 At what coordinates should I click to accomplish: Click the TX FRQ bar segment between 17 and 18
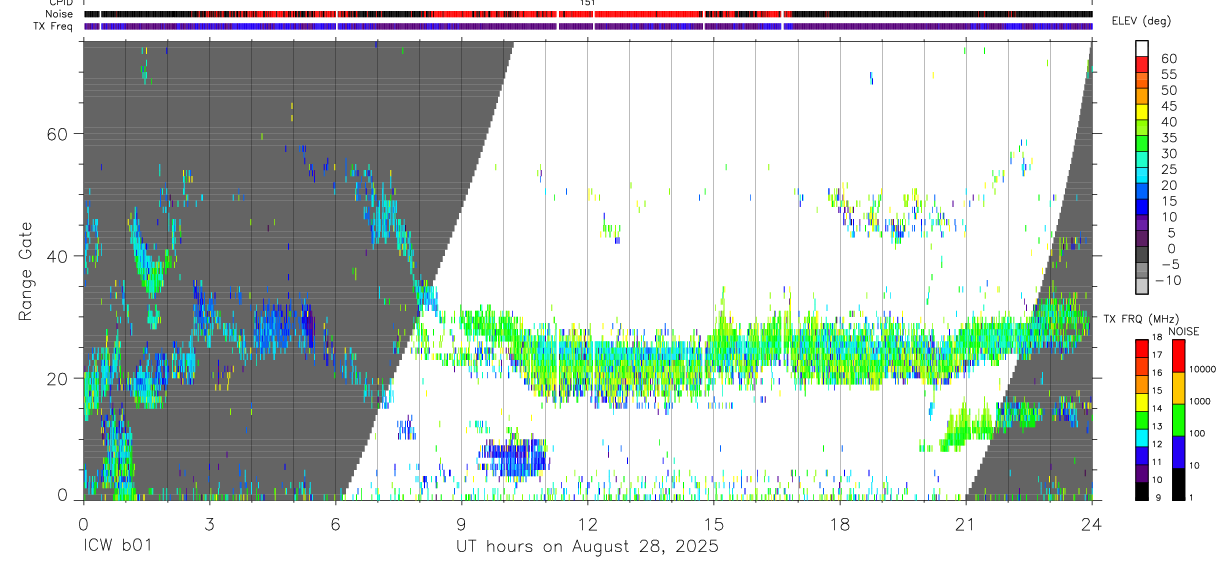(1142, 349)
